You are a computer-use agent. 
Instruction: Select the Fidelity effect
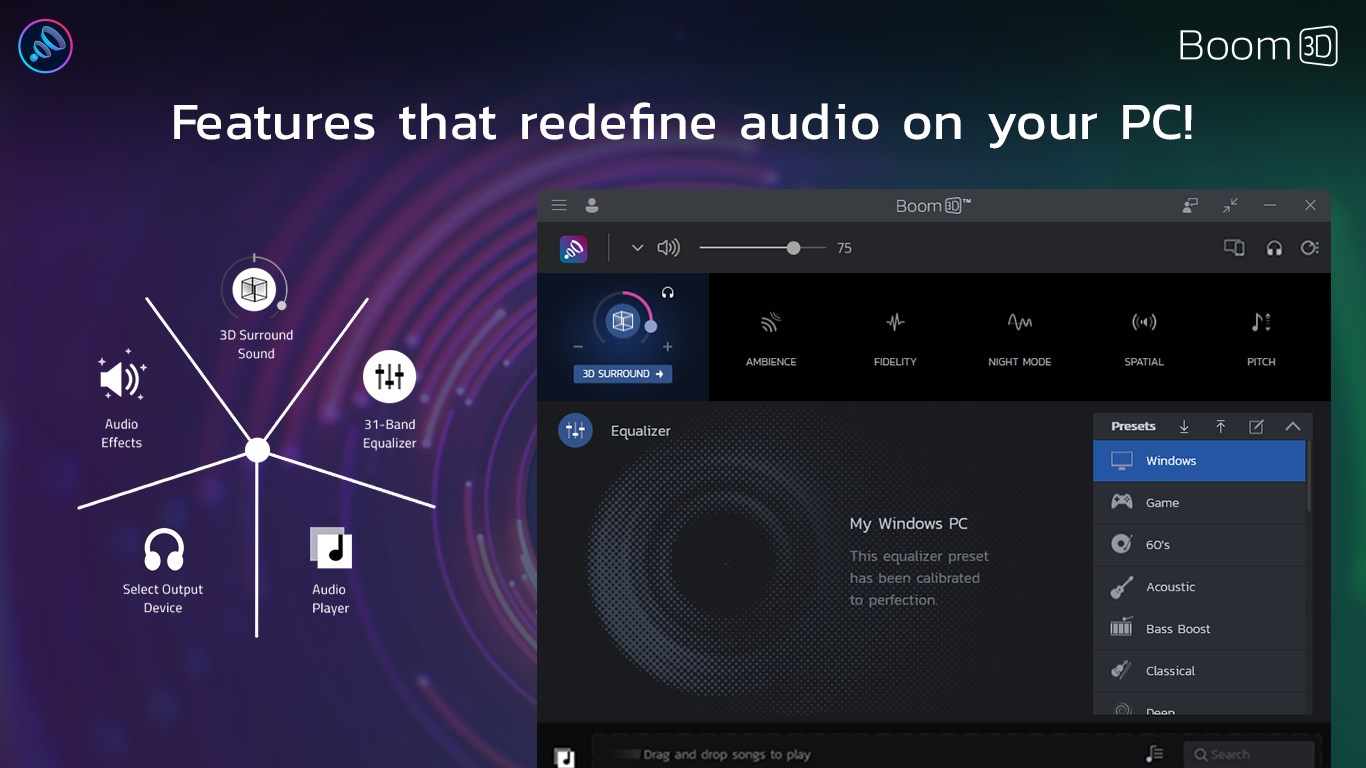[x=894, y=337]
